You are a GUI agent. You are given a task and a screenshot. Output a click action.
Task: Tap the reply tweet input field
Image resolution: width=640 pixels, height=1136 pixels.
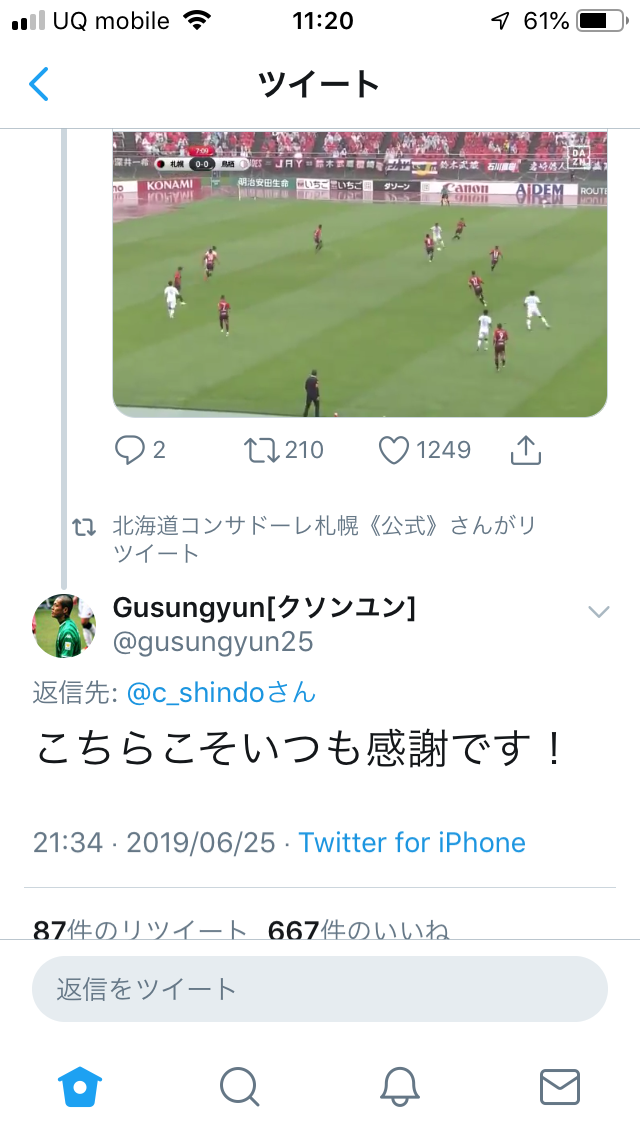(320, 990)
